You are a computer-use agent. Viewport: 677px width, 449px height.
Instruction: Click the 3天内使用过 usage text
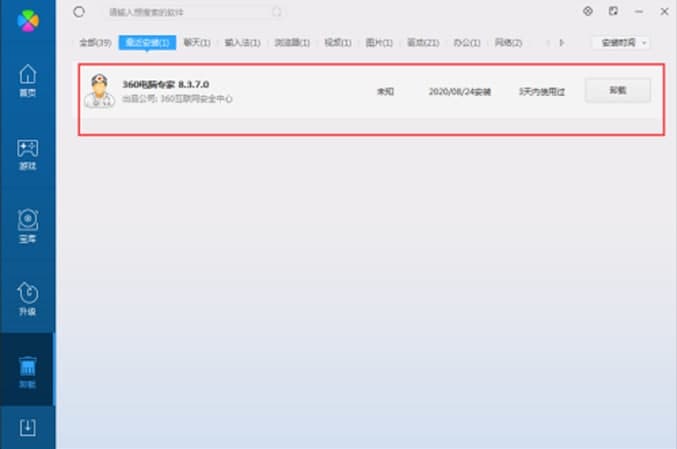coord(542,92)
